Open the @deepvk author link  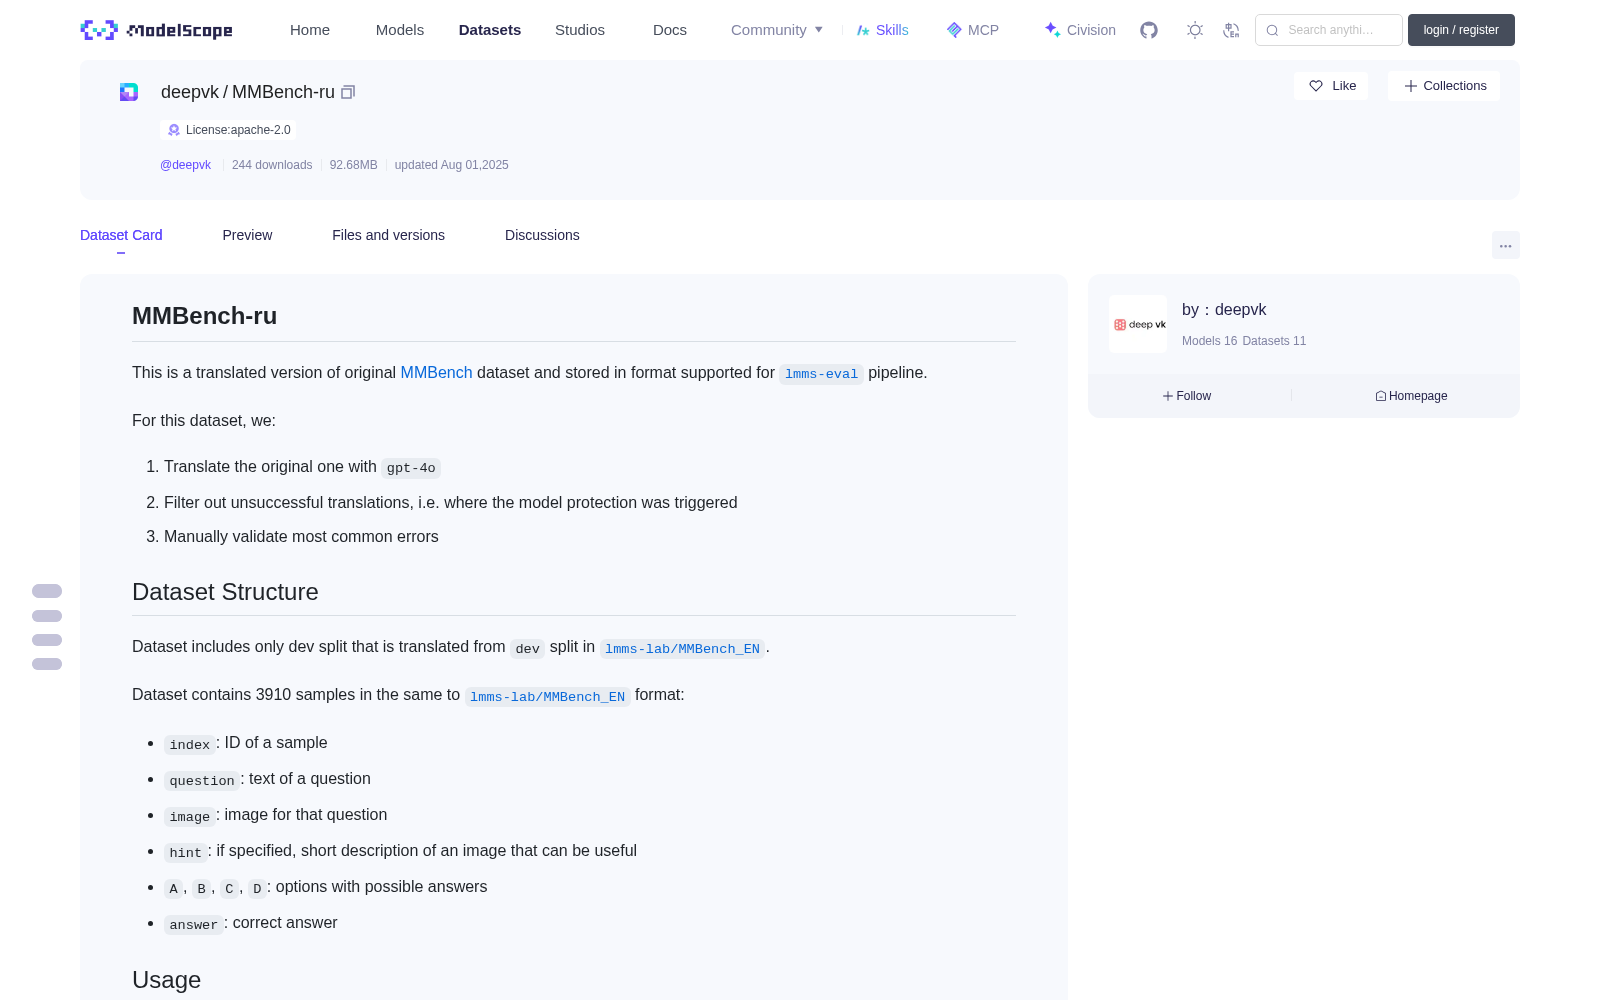(x=185, y=165)
